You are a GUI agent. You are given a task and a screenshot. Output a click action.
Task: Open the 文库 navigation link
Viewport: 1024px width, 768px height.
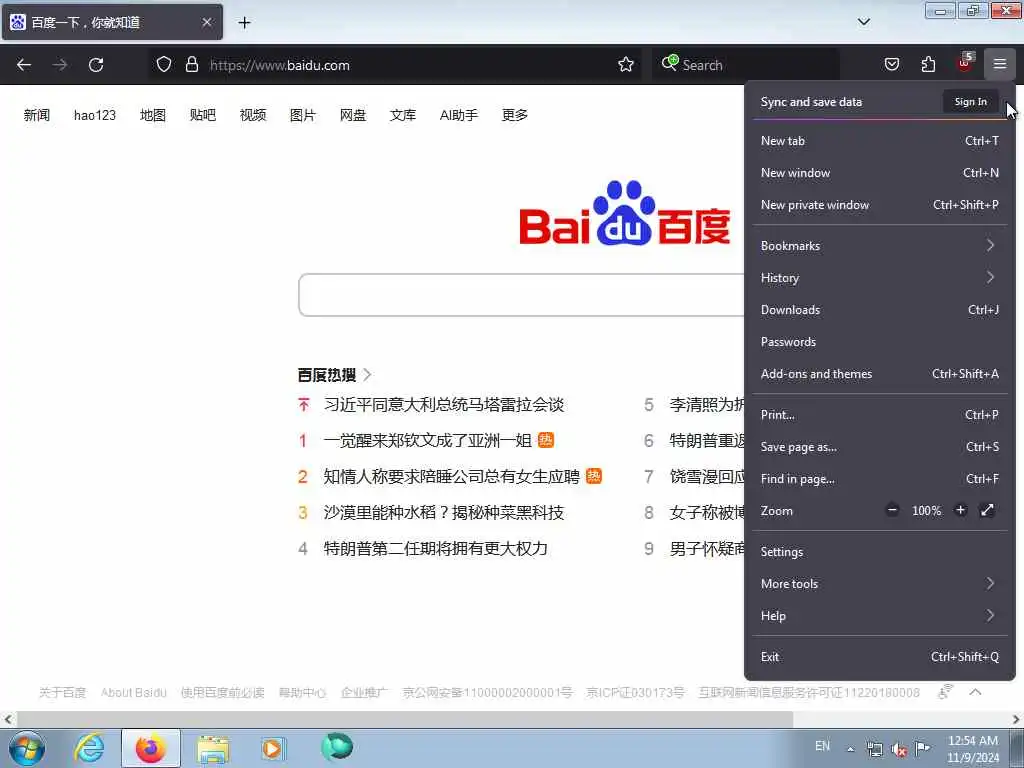point(403,115)
